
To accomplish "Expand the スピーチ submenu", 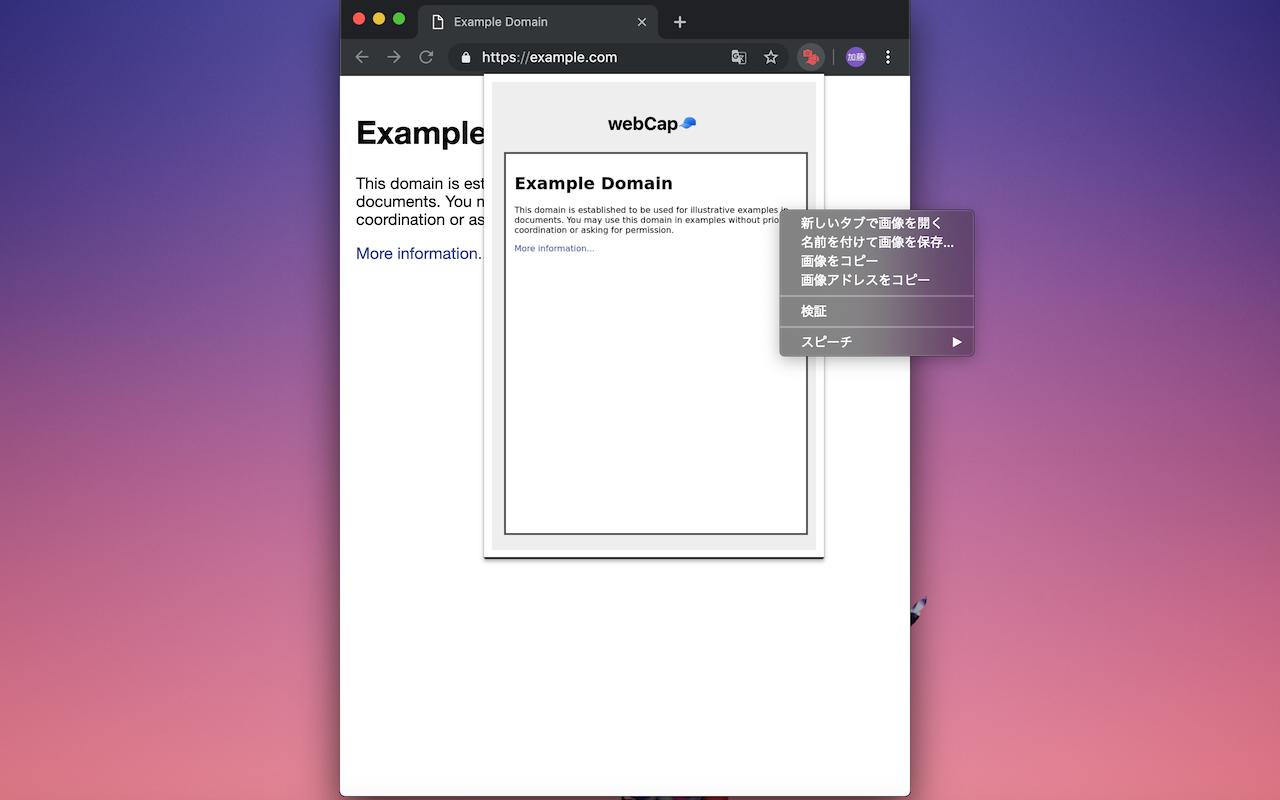I will (x=876, y=342).
